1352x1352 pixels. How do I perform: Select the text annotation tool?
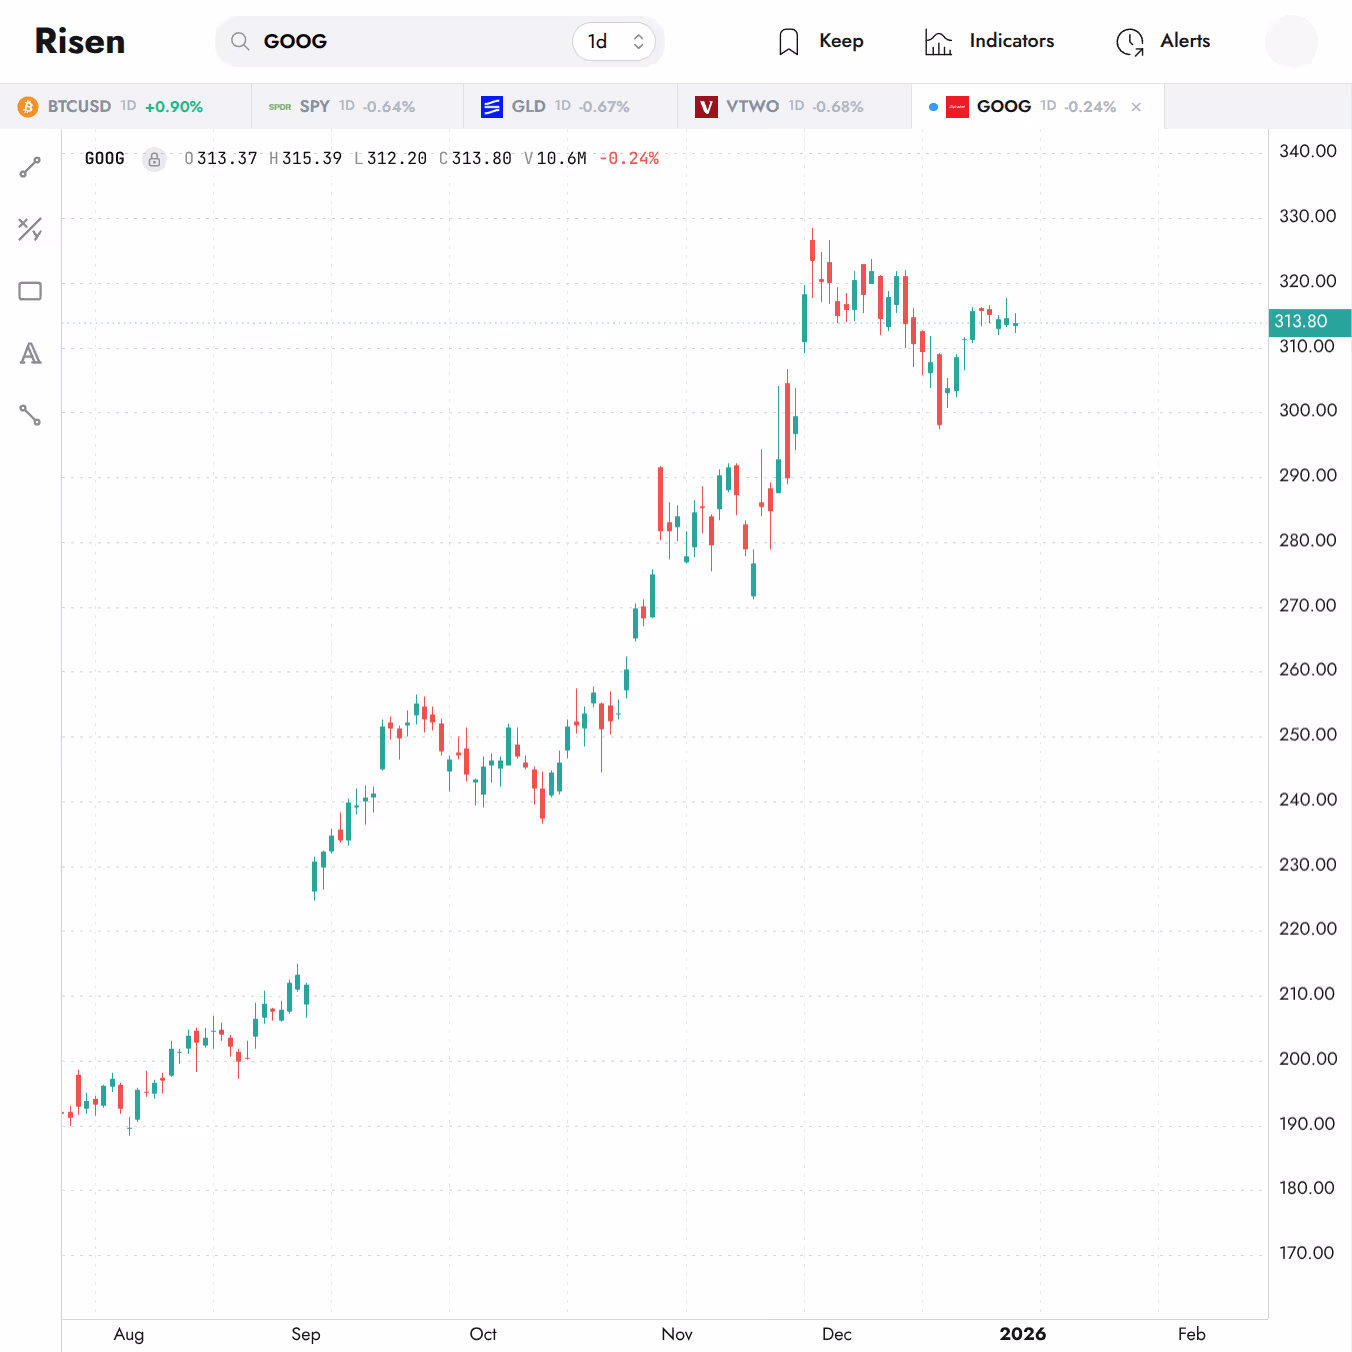(x=30, y=353)
